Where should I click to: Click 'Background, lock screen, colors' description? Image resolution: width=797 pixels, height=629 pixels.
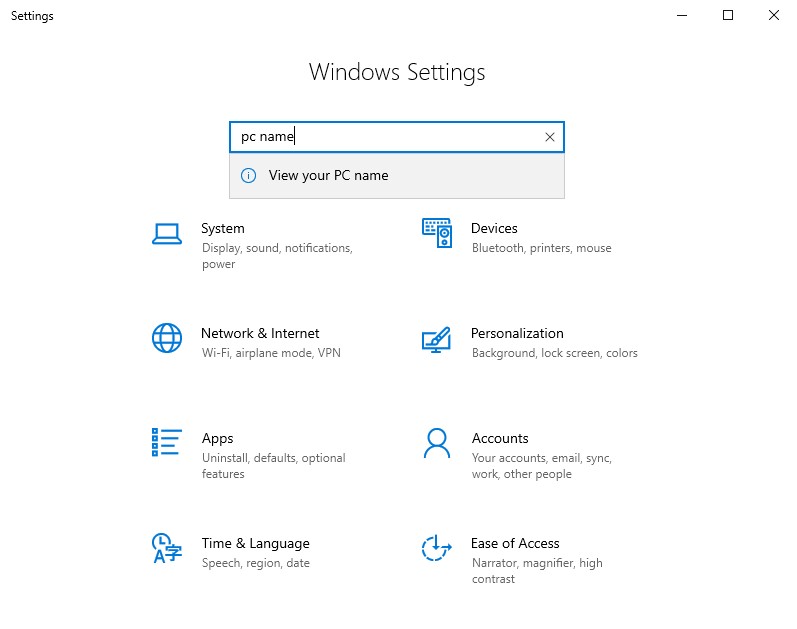pos(555,353)
